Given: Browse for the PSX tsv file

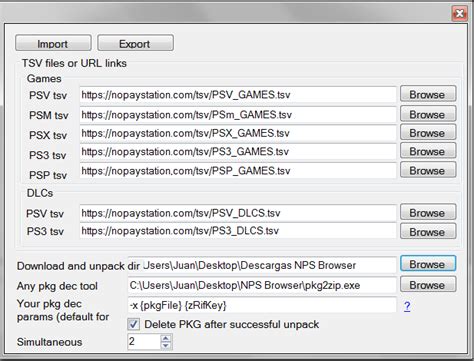Looking at the screenshot, I should pyautogui.click(x=428, y=132).
